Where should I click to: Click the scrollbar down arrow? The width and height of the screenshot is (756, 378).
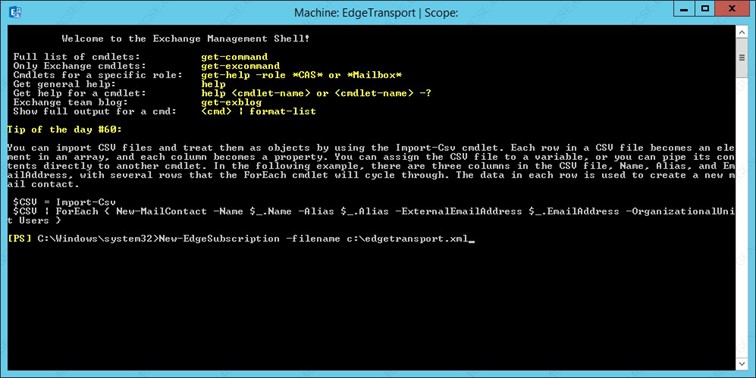742,364
